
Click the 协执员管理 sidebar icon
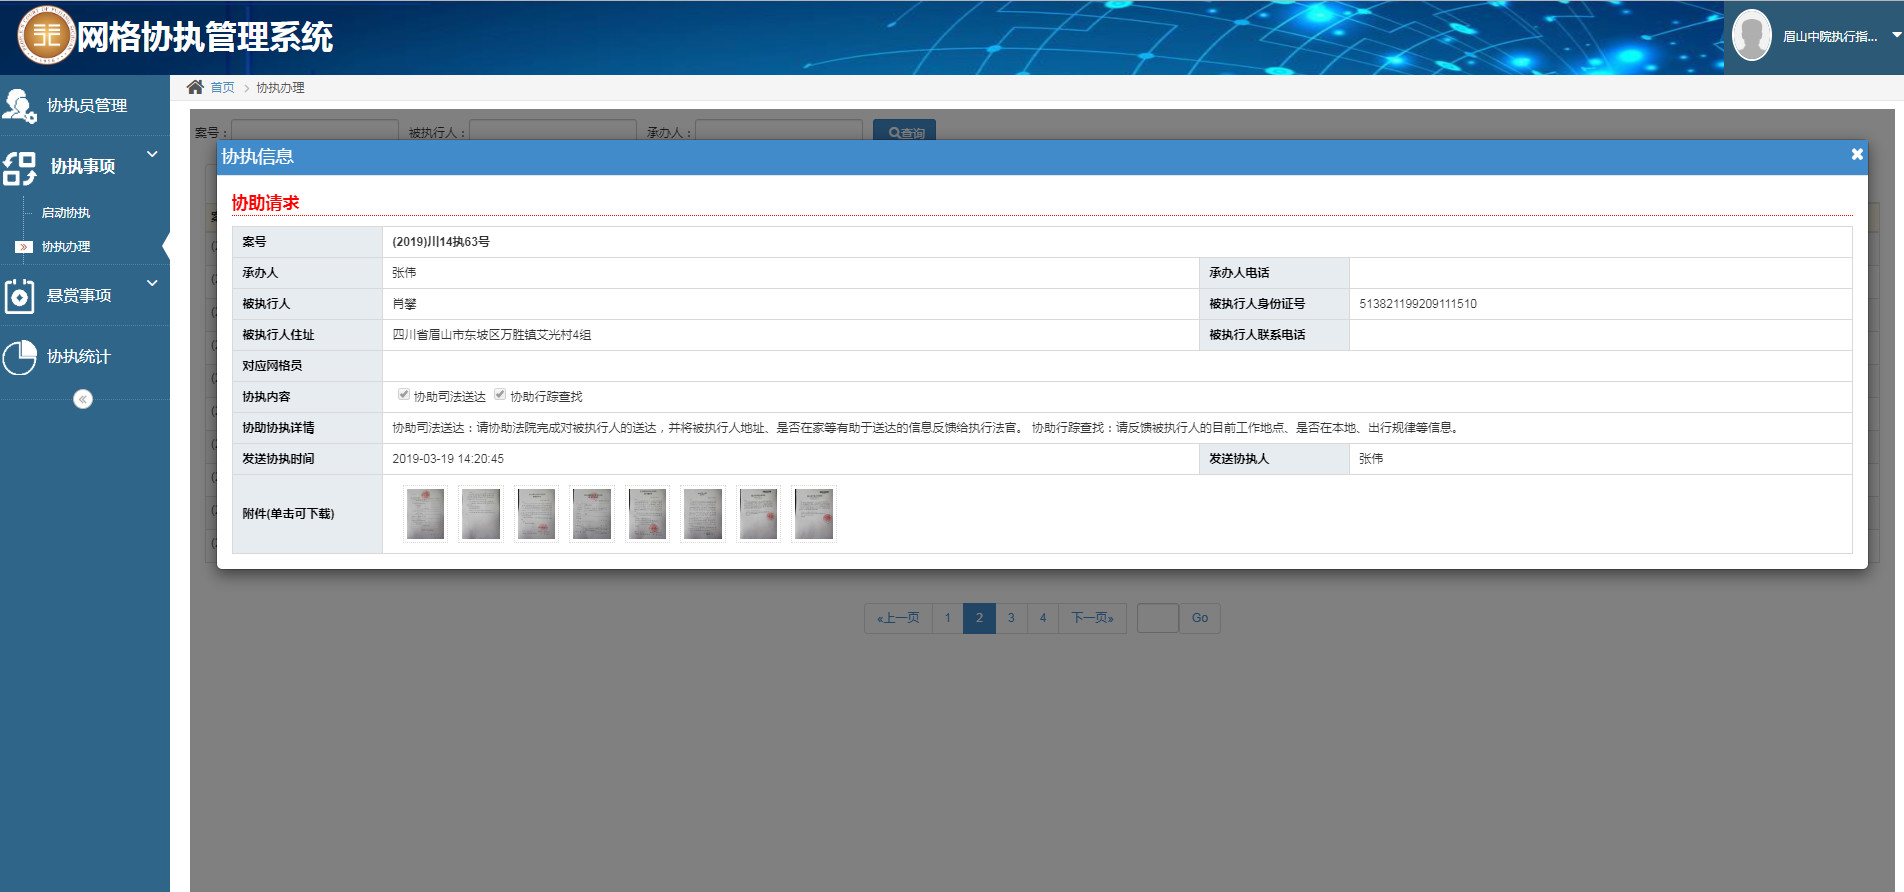pyautogui.click(x=20, y=106)
